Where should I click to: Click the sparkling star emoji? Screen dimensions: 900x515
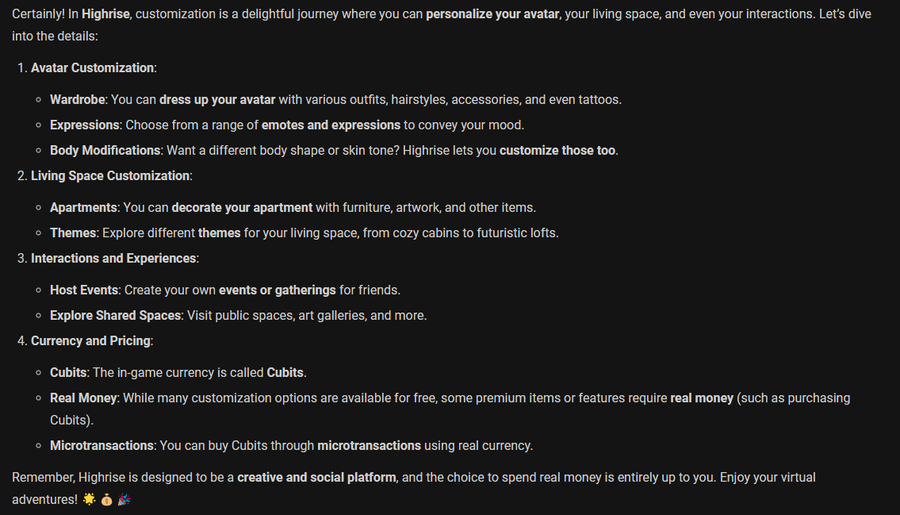[x=88, y=498]
